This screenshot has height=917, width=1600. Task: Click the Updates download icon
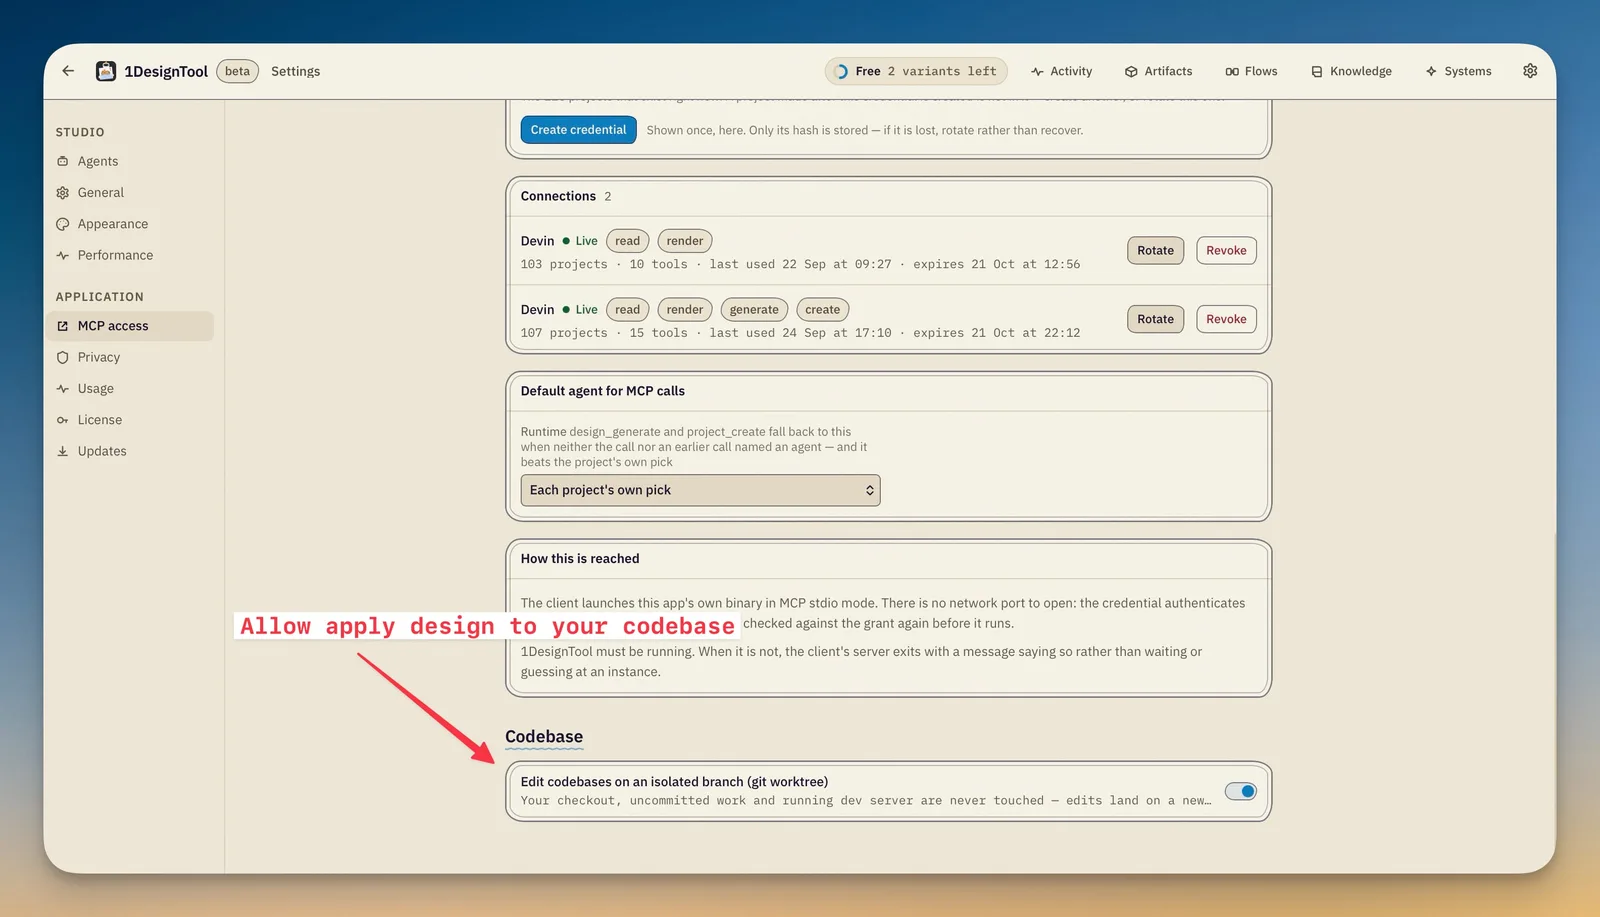pos(63,451)
